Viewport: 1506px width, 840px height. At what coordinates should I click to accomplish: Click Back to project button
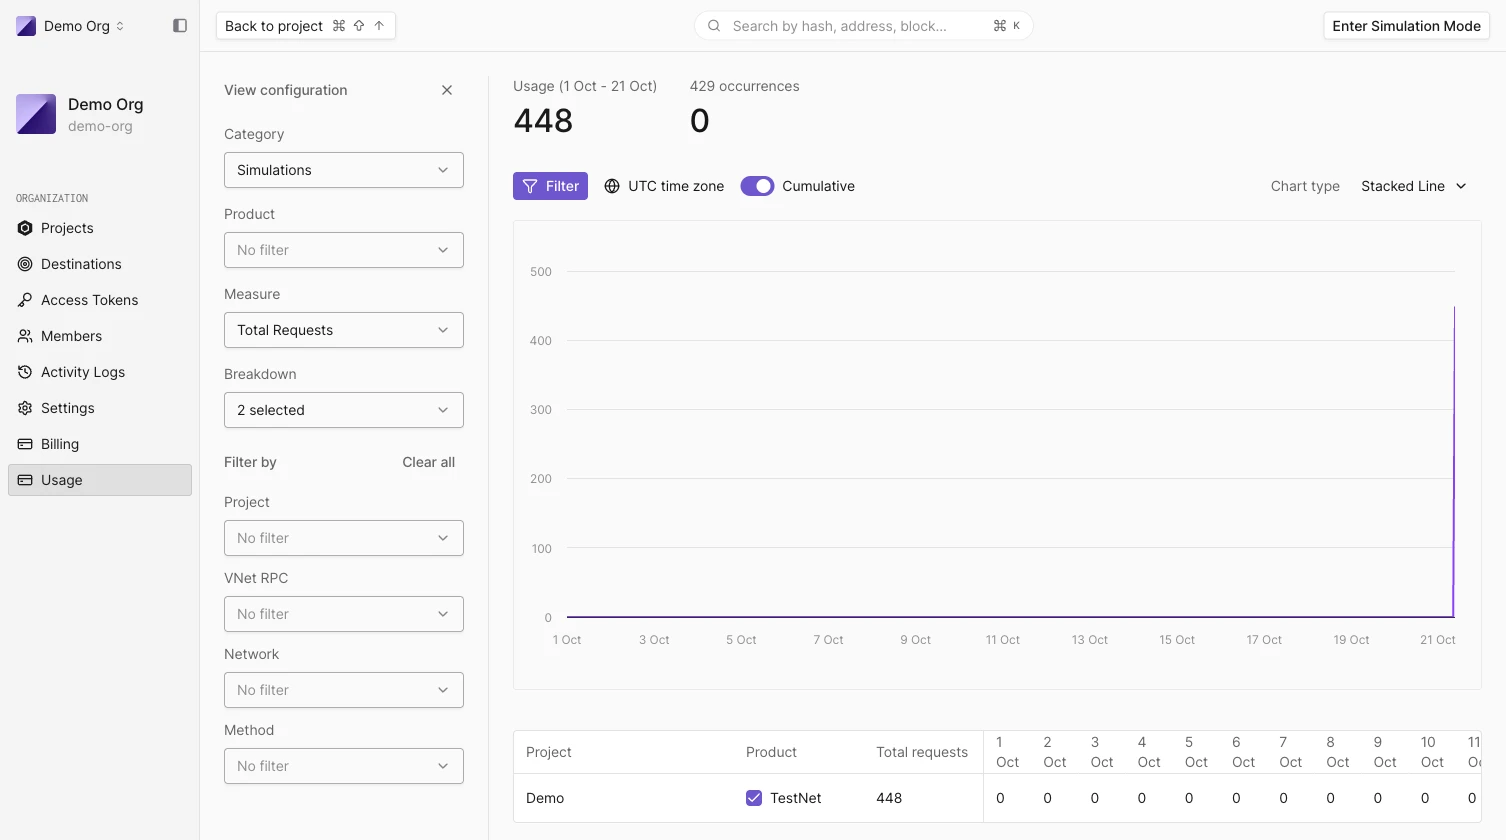(x=306, y=26)
